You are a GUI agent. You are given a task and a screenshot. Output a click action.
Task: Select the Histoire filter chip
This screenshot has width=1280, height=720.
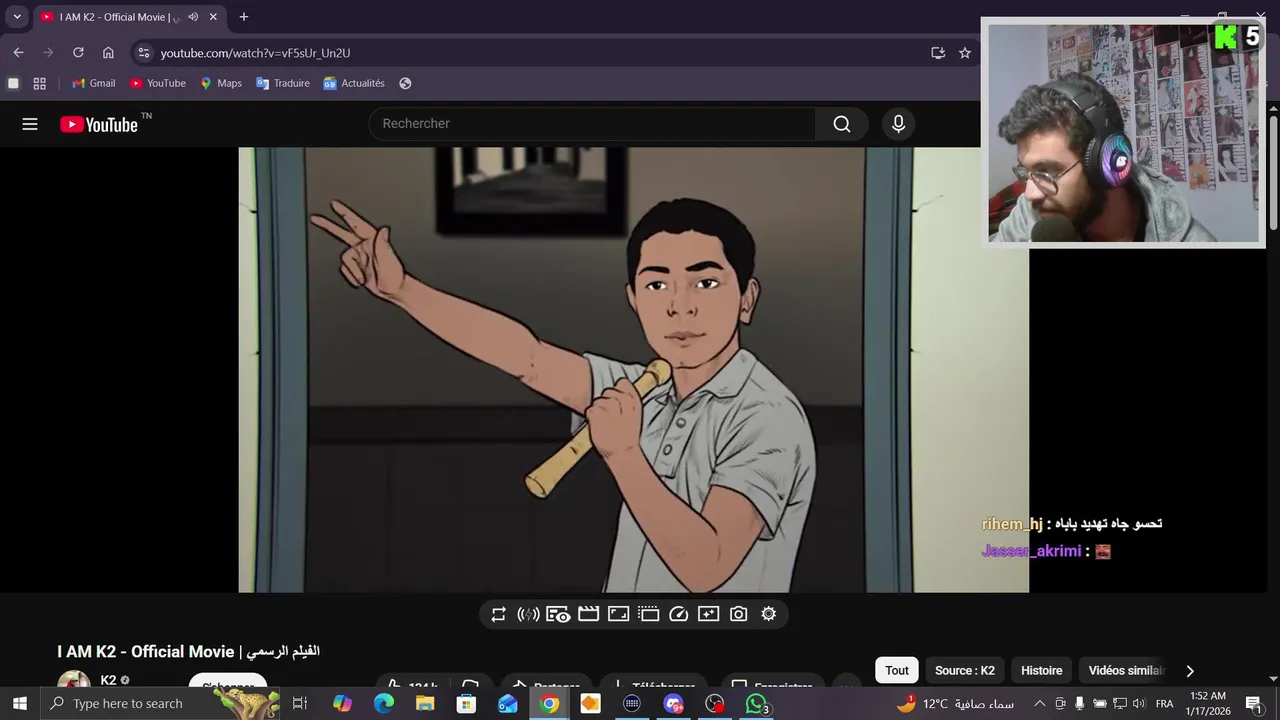[x=1042, y=670]
